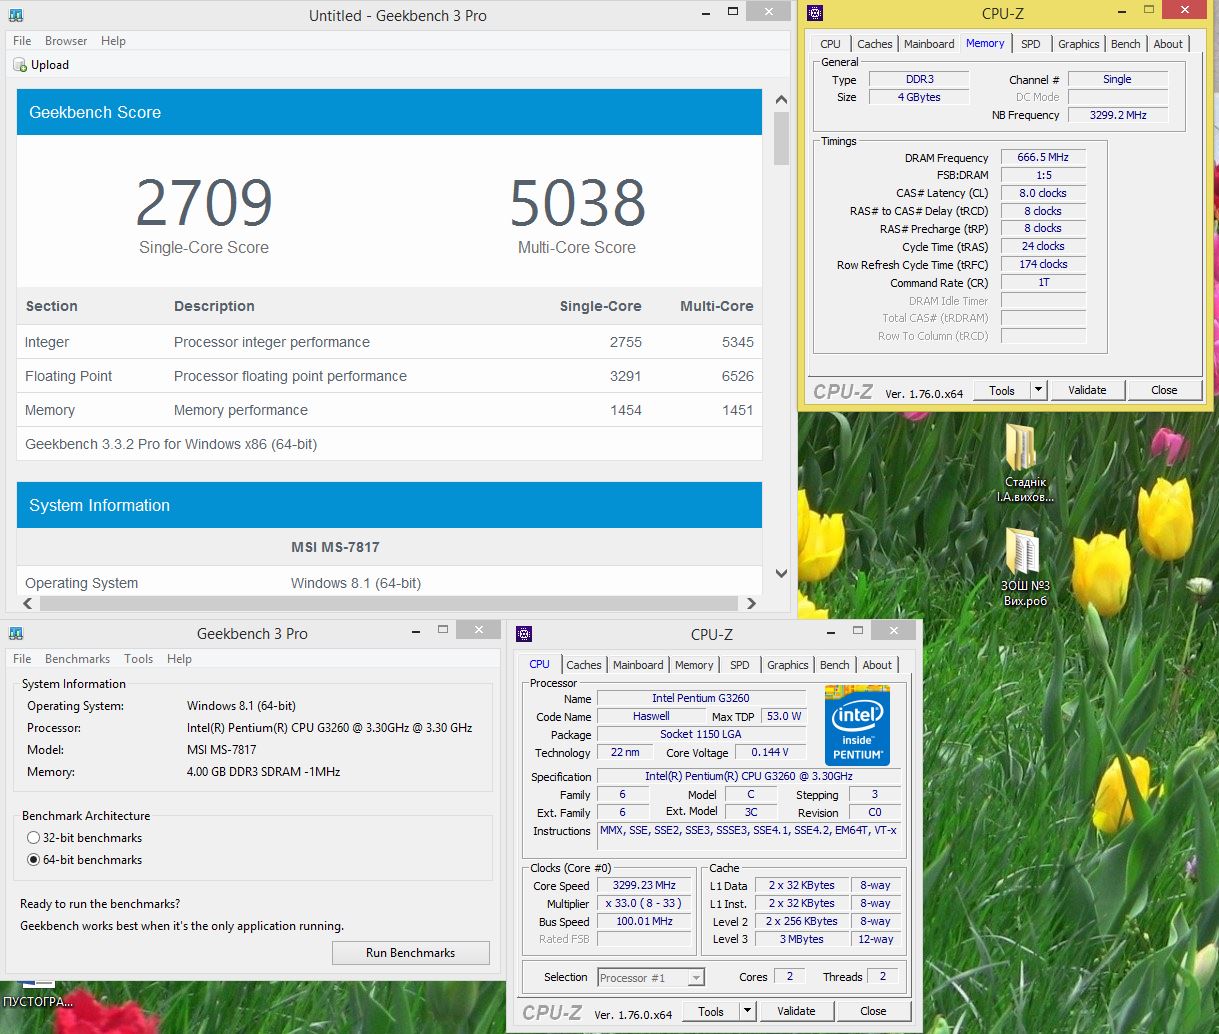The height and width of the screenshot is (1034, 1219).
Task: Click the scroll-down arrow in Geekbench results
Action: tap(782, 574)
